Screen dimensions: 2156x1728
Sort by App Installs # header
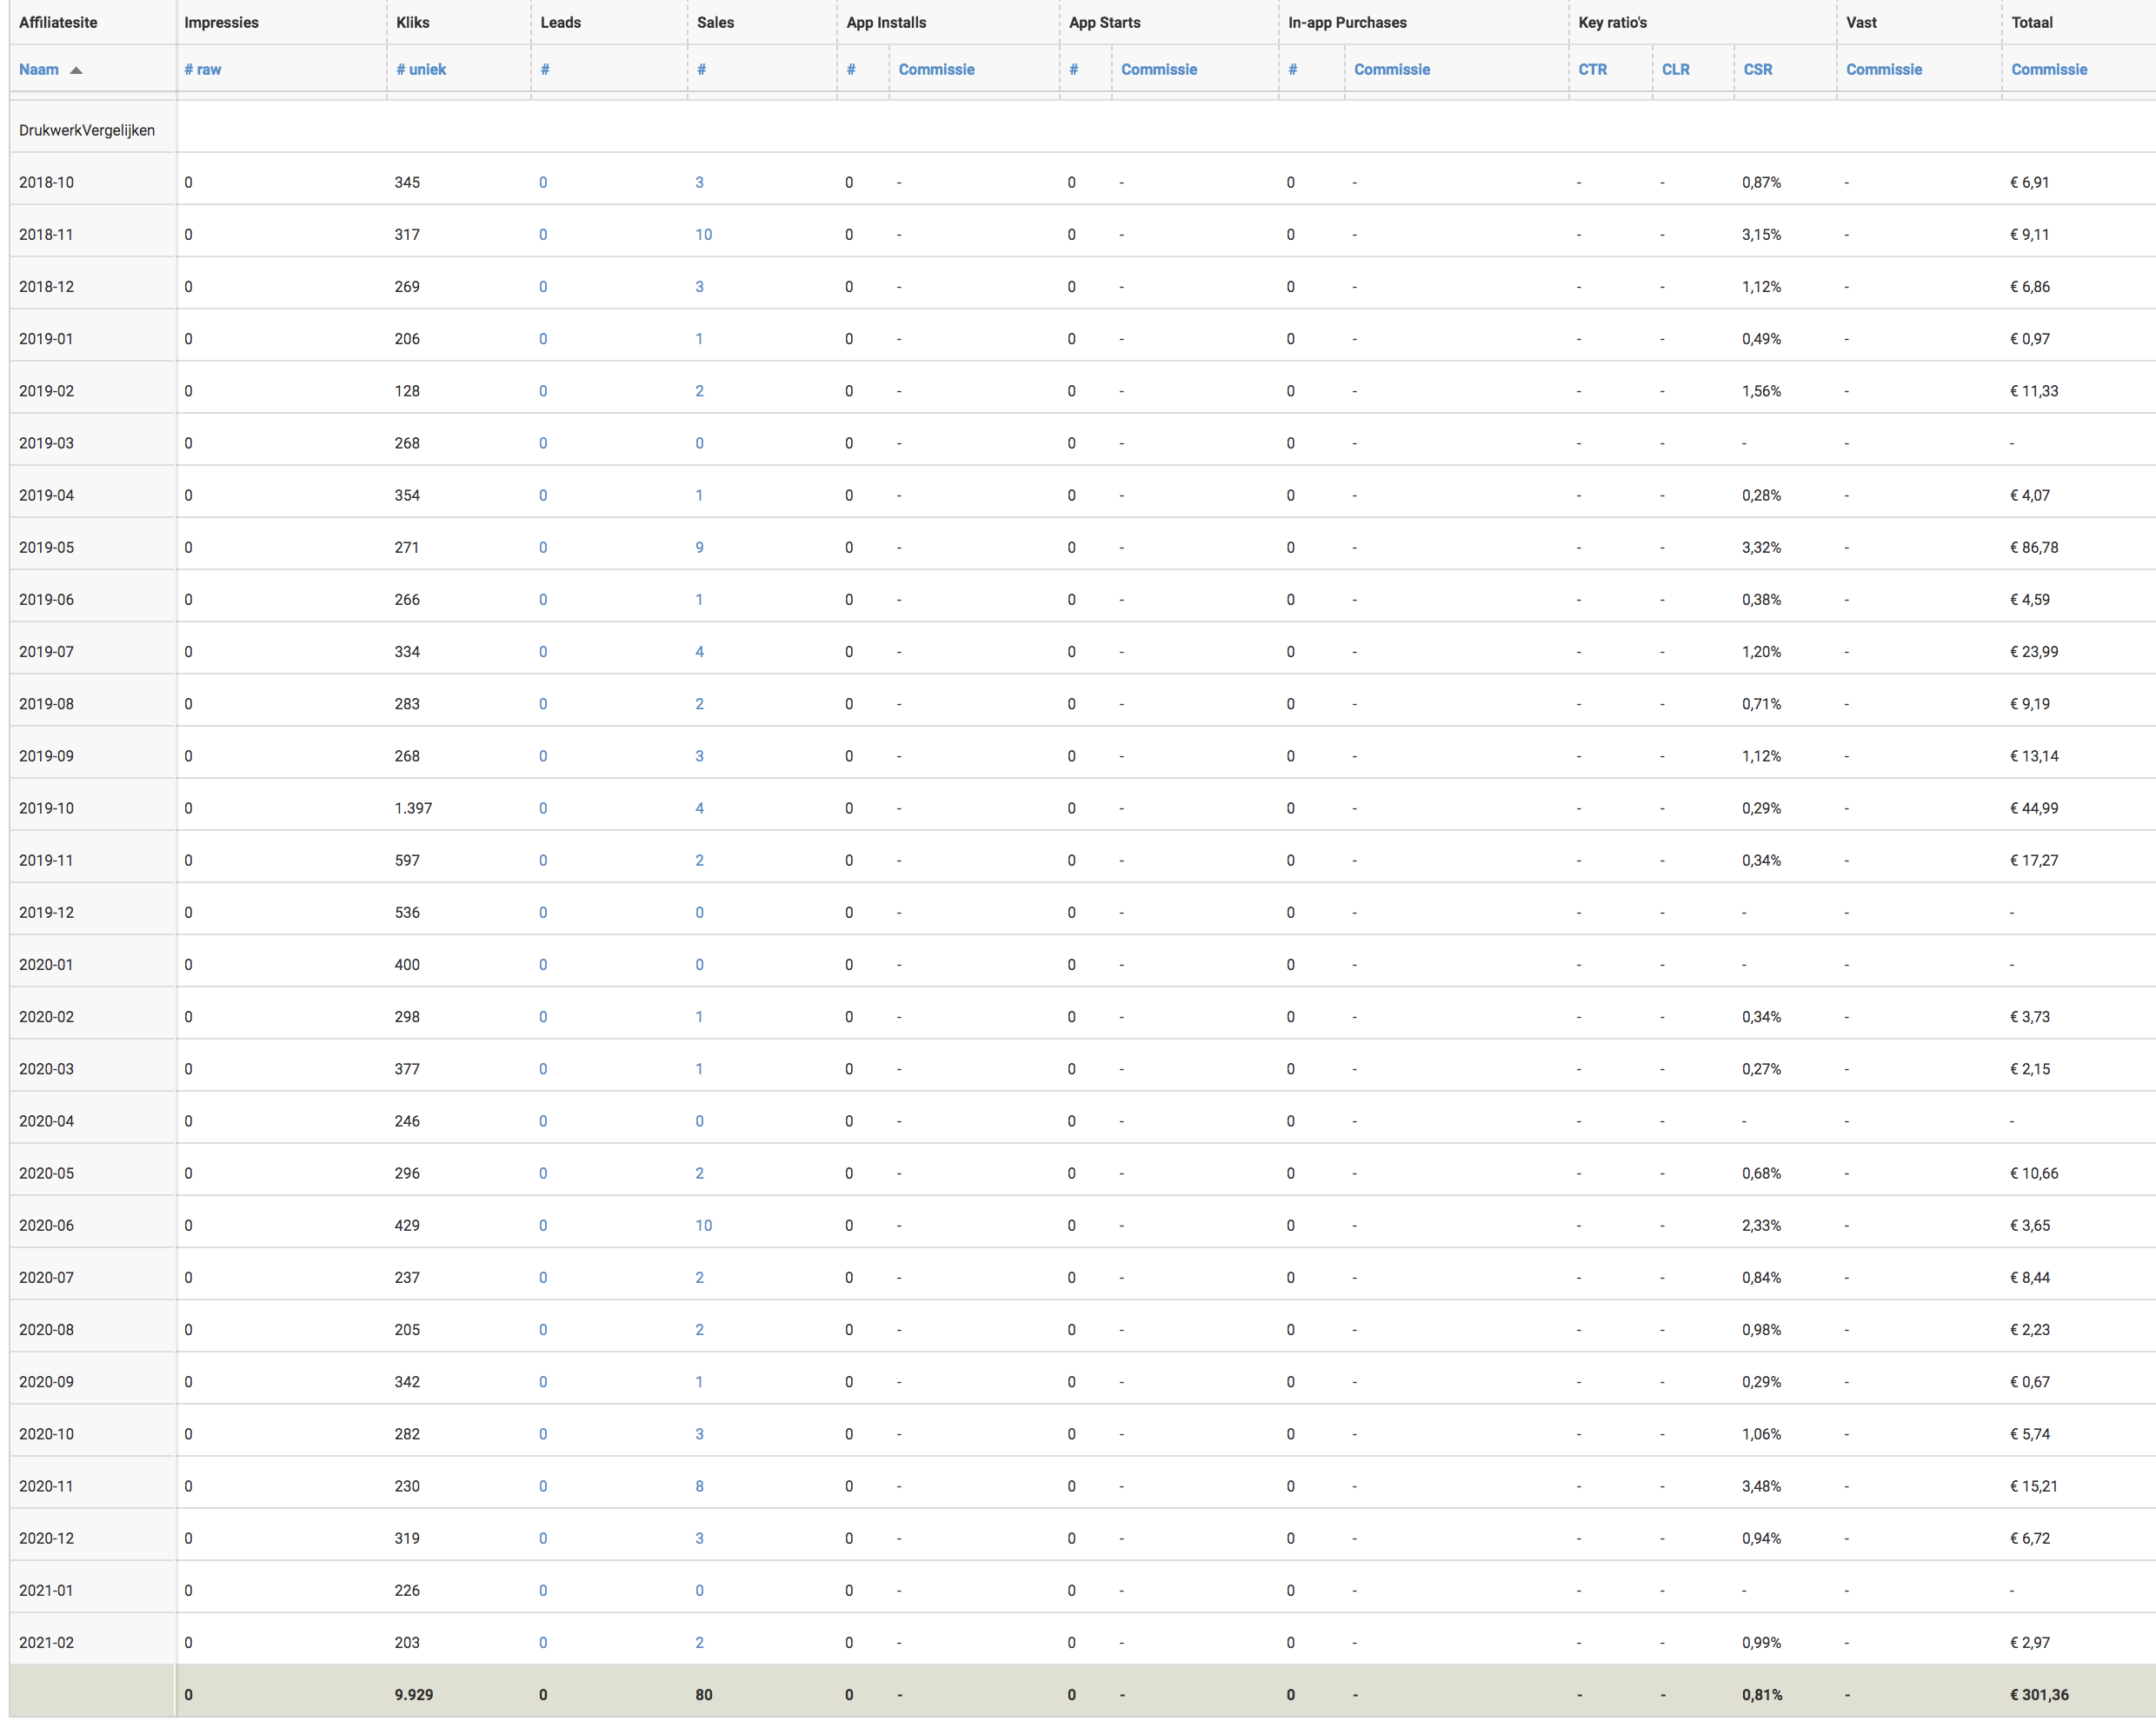point(851,69)
